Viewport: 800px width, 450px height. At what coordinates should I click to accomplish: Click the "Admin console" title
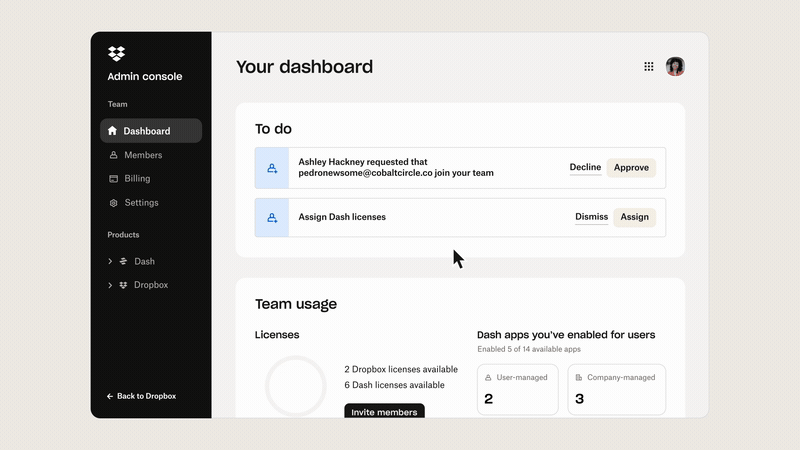click(x=145, y=77)
